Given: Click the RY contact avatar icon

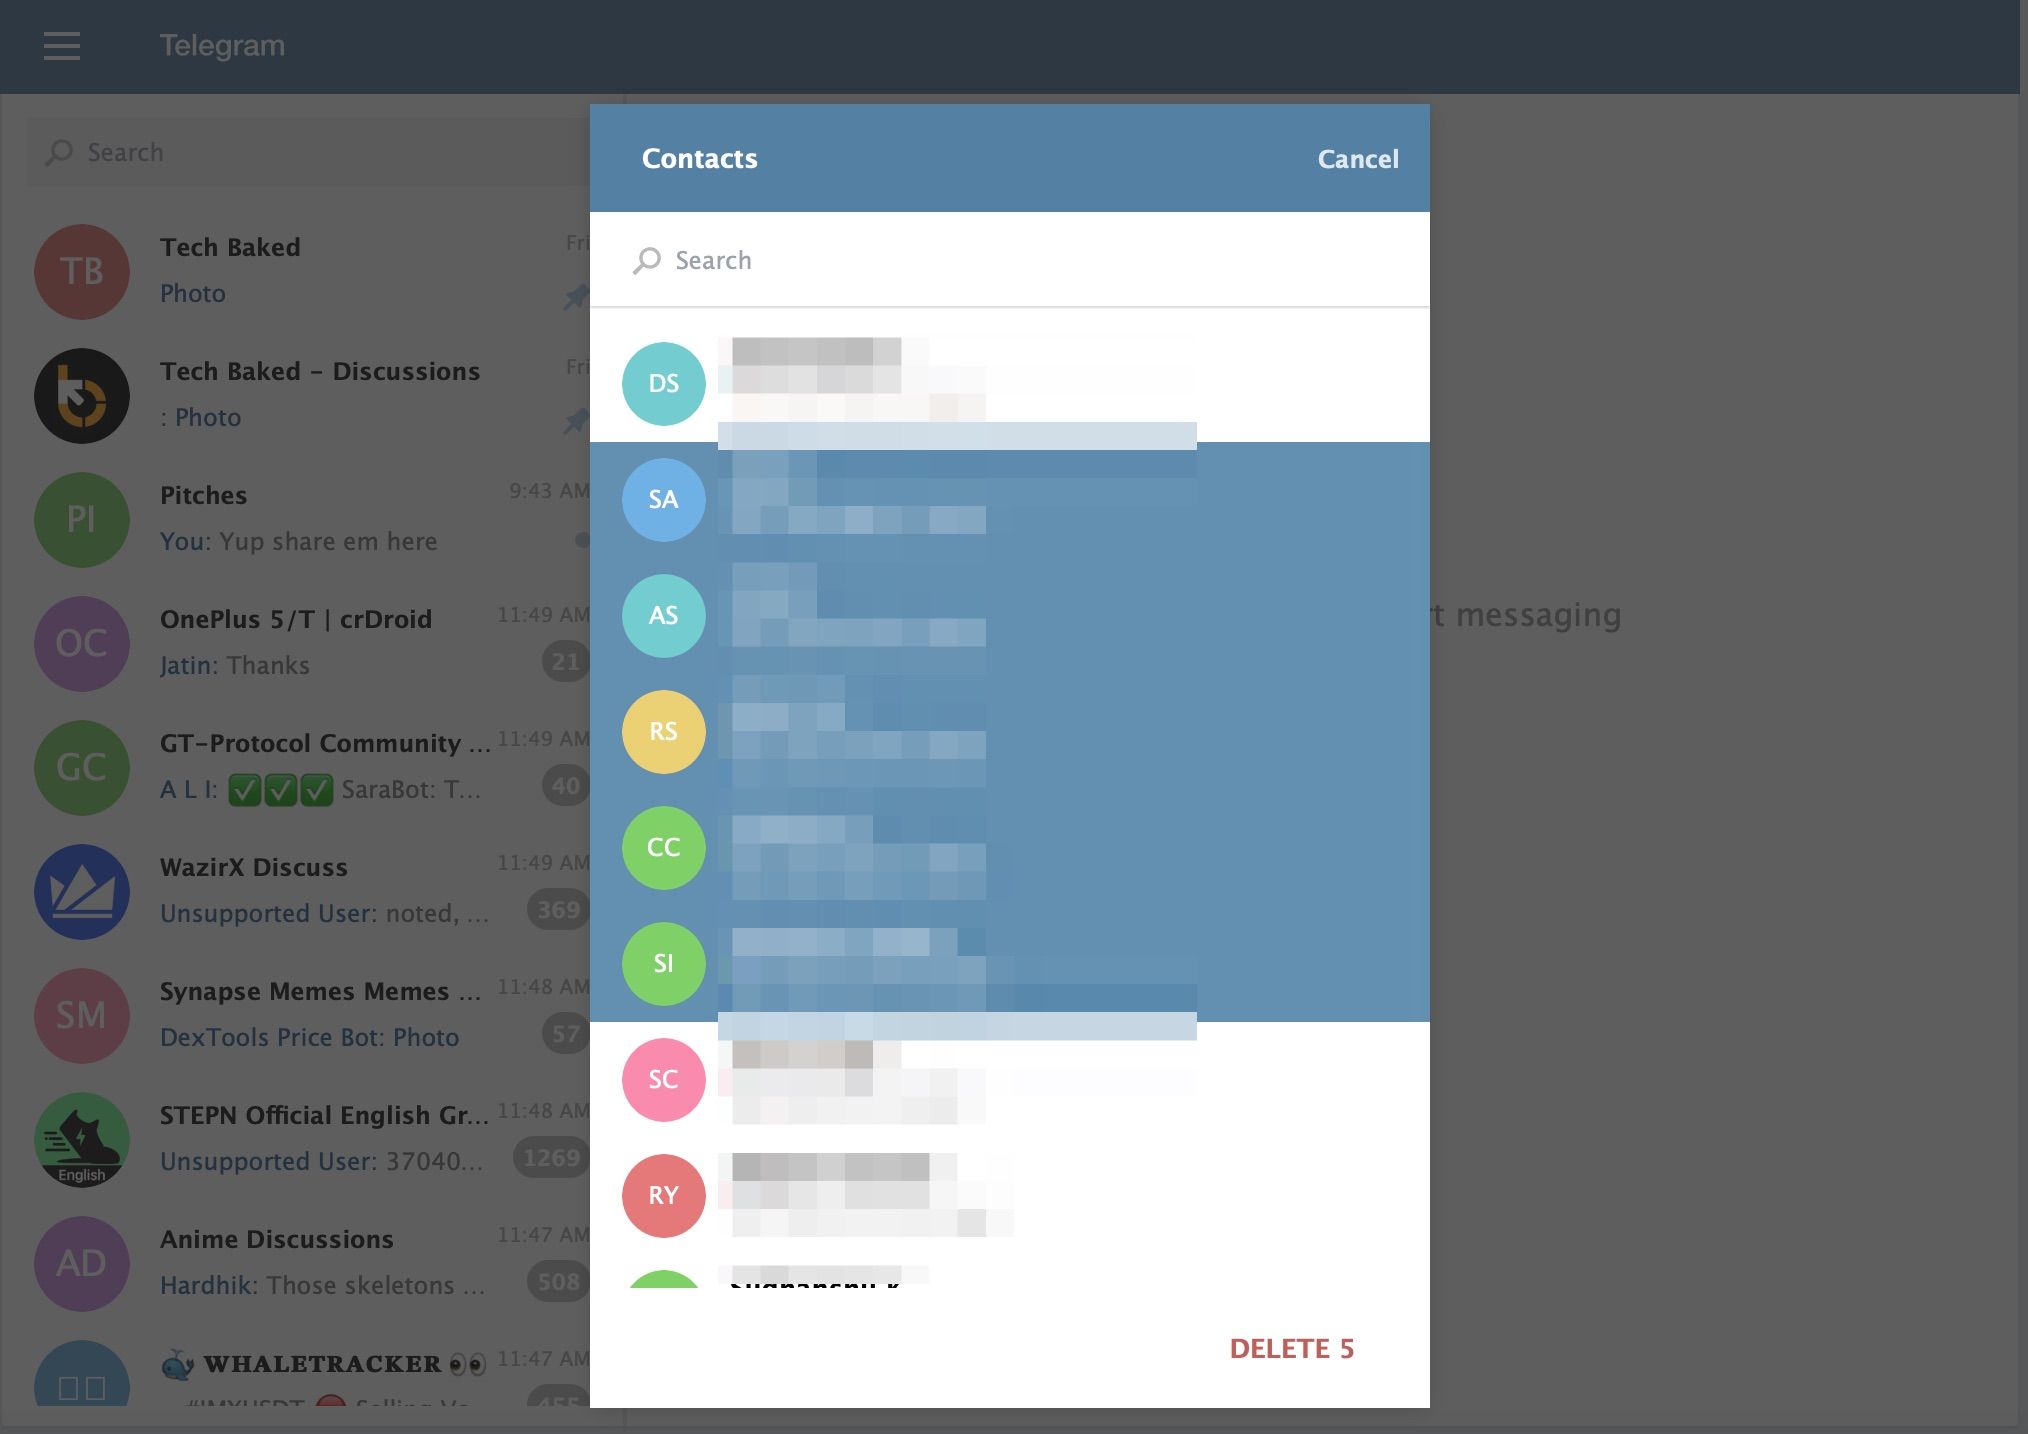Looking at the screenshot, I should [x=663, y=1195].
